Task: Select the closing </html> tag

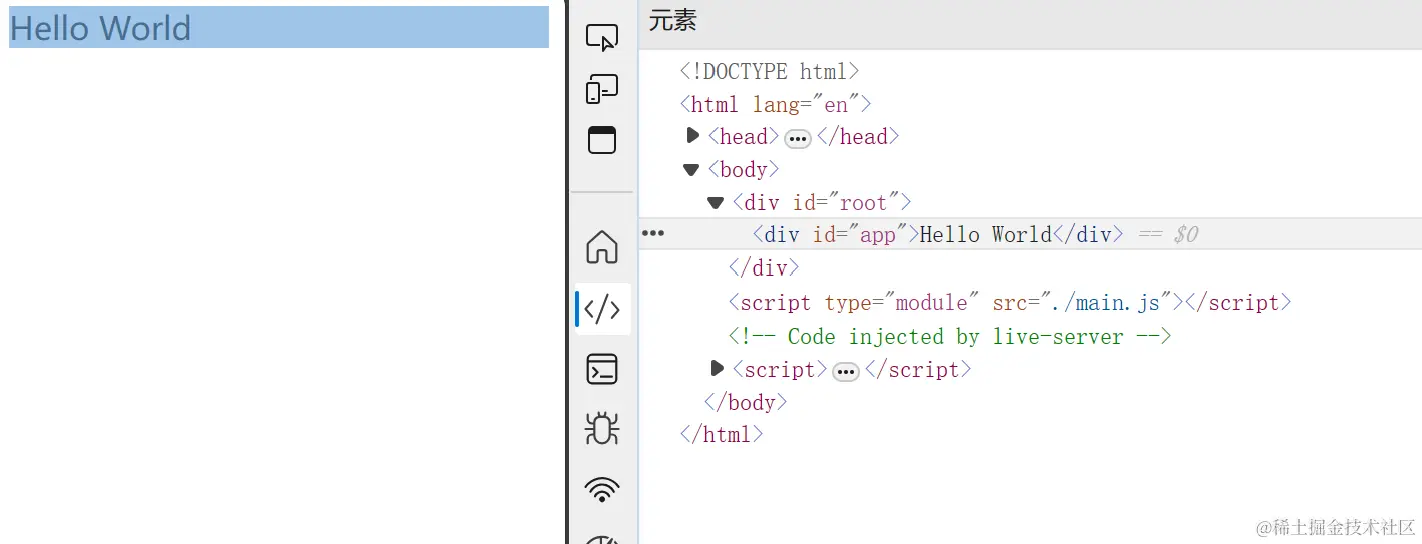Action: (x=722, y=435)
